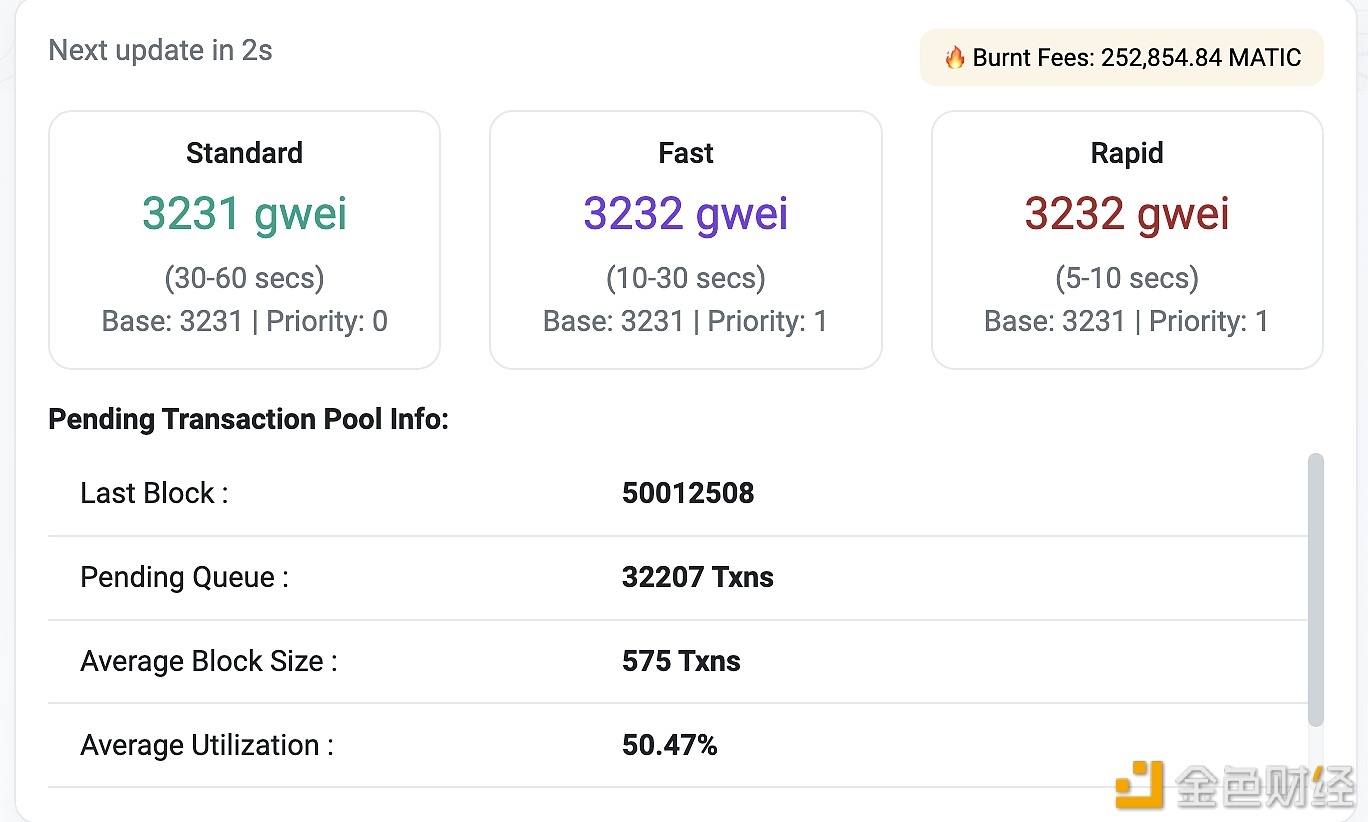Click the 32207 Txns value
Image resolution: width=1368 pixels, height=822 pixels.
[x=698, y=577]
